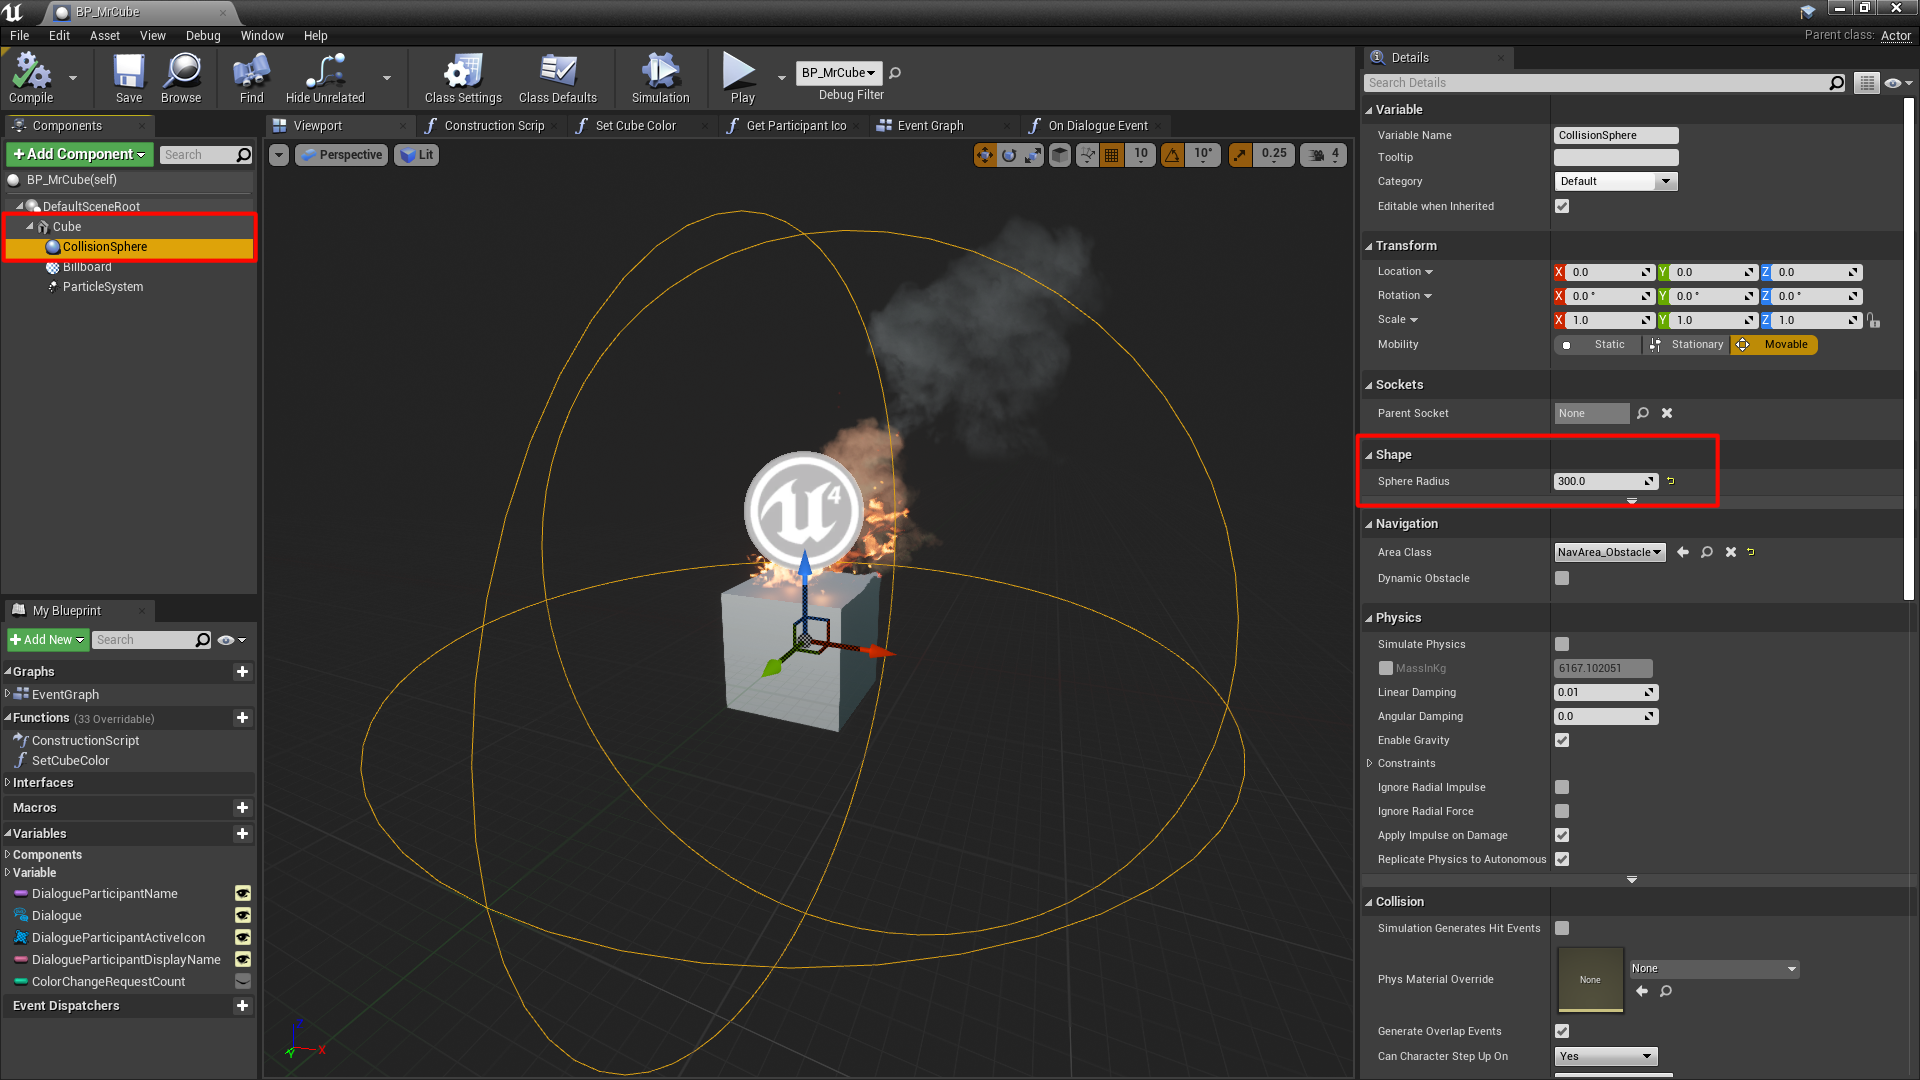This screenshot has width=1920, height=1080.
Task: Select translate gizmo mode in viewport
Action: click(x=985, y=155)
